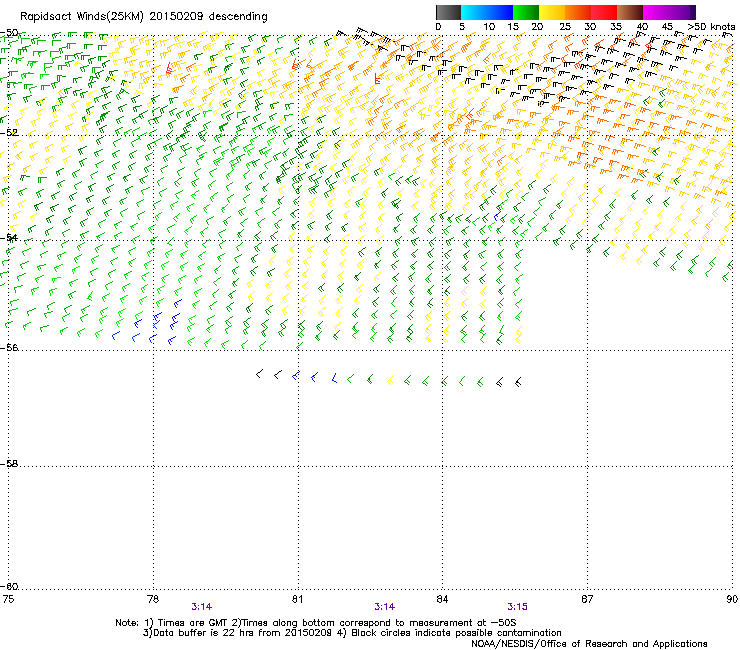Click the '-50' latitude label

9,33
